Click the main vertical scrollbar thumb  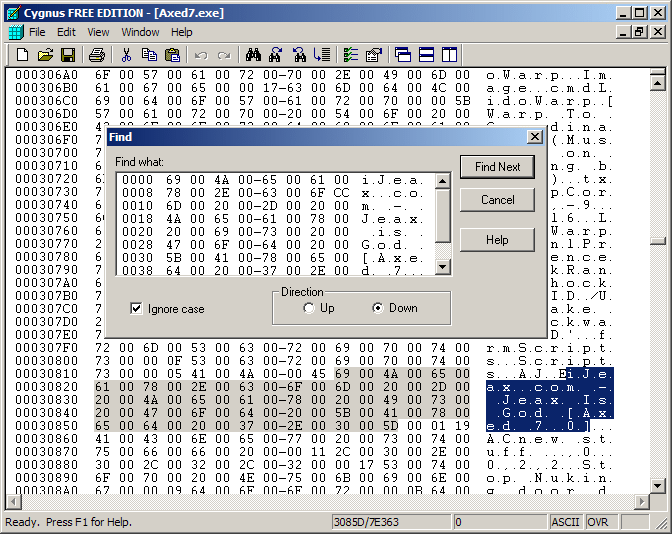657,241
